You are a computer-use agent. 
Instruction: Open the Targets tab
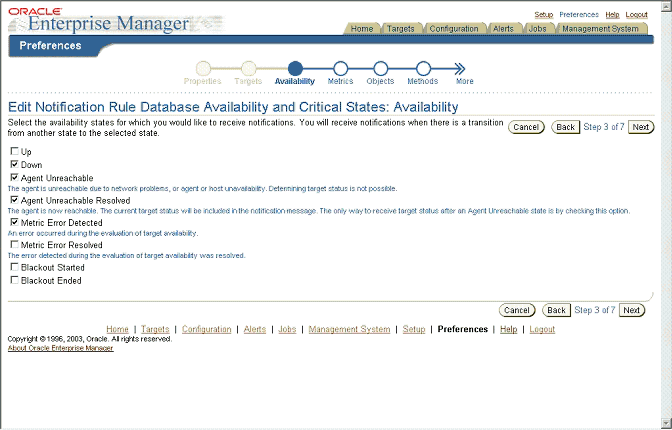pyautogui.click(x=401, y=29)
